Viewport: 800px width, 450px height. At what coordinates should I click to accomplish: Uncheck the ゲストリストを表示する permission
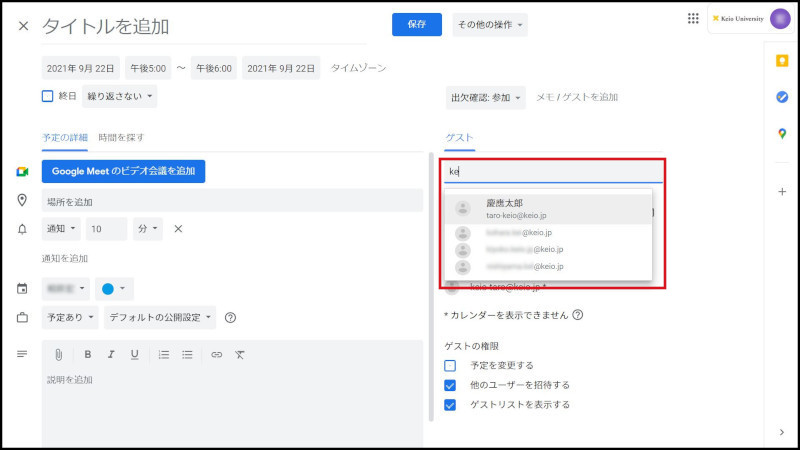click(x=450, y=405)
